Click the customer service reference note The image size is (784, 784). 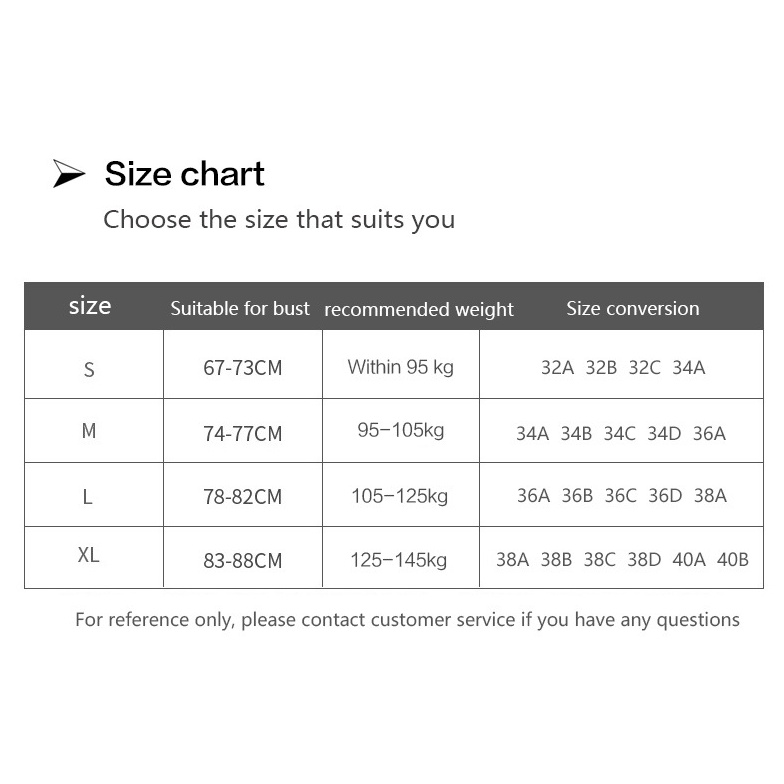point(407,620)
